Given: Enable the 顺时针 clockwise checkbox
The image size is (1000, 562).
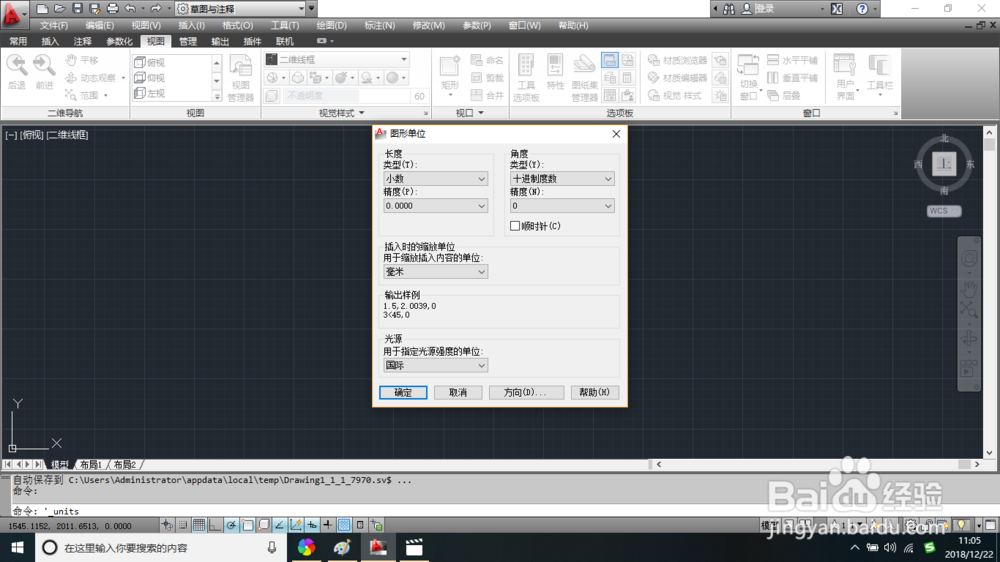Looking at the screenshot, I should coord(515,226).
